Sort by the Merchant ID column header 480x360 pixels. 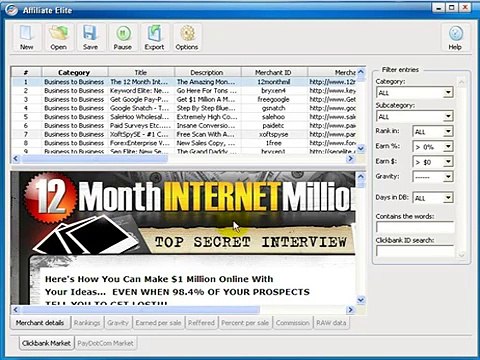(x=273, y=72)
